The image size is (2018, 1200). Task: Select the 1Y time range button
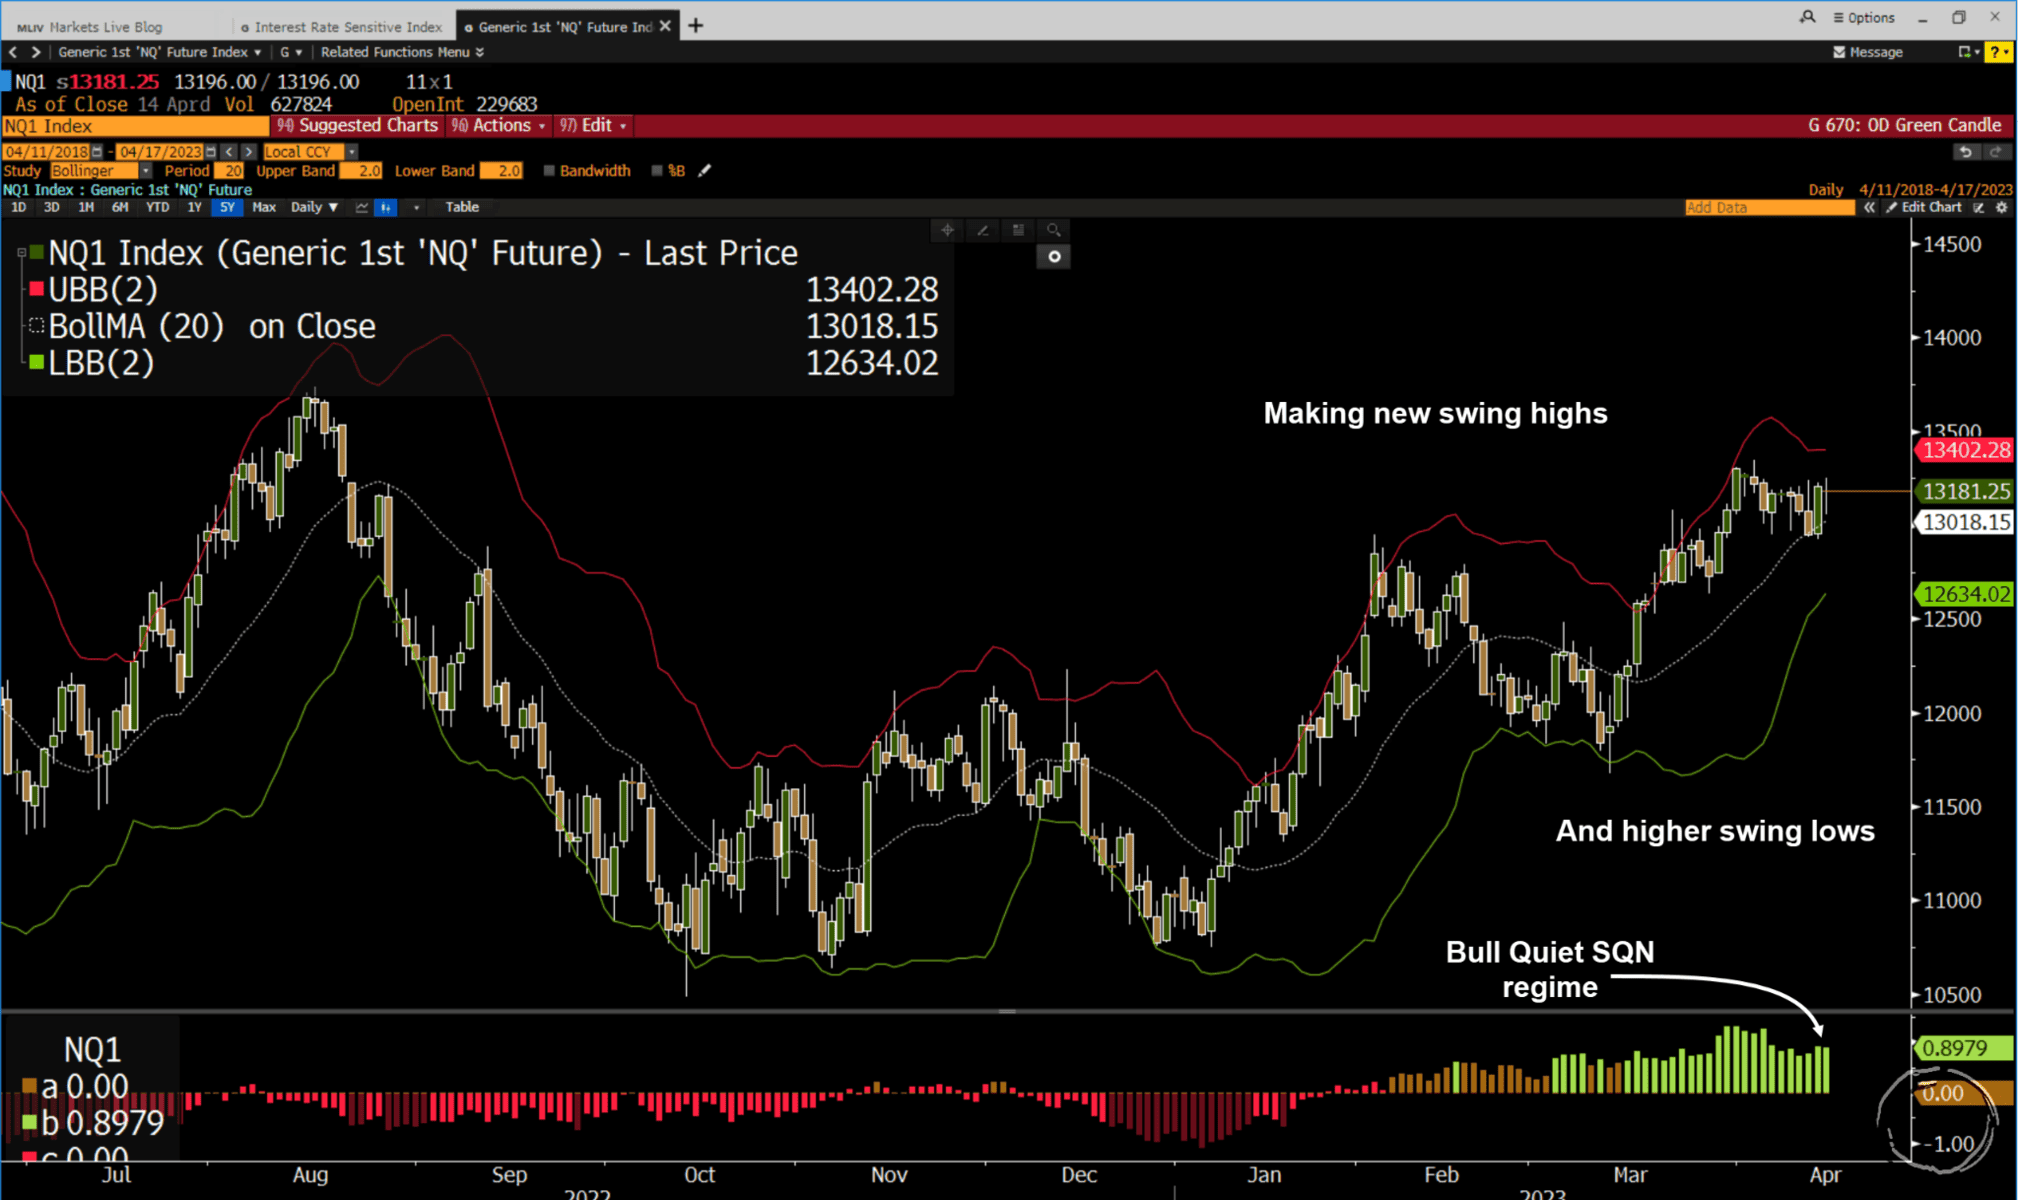[194, 207]
